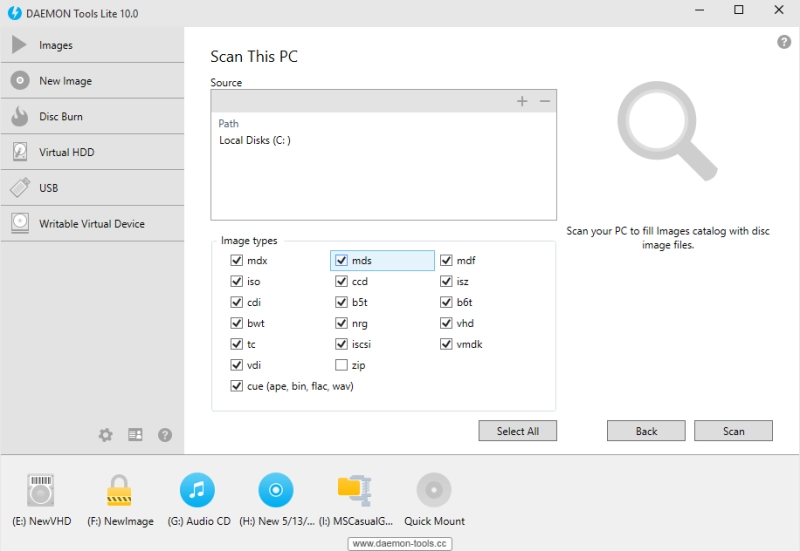Toggle cue (ape, bin, flac, wav) checkbox
800x551 pixels.
[236, 386]
